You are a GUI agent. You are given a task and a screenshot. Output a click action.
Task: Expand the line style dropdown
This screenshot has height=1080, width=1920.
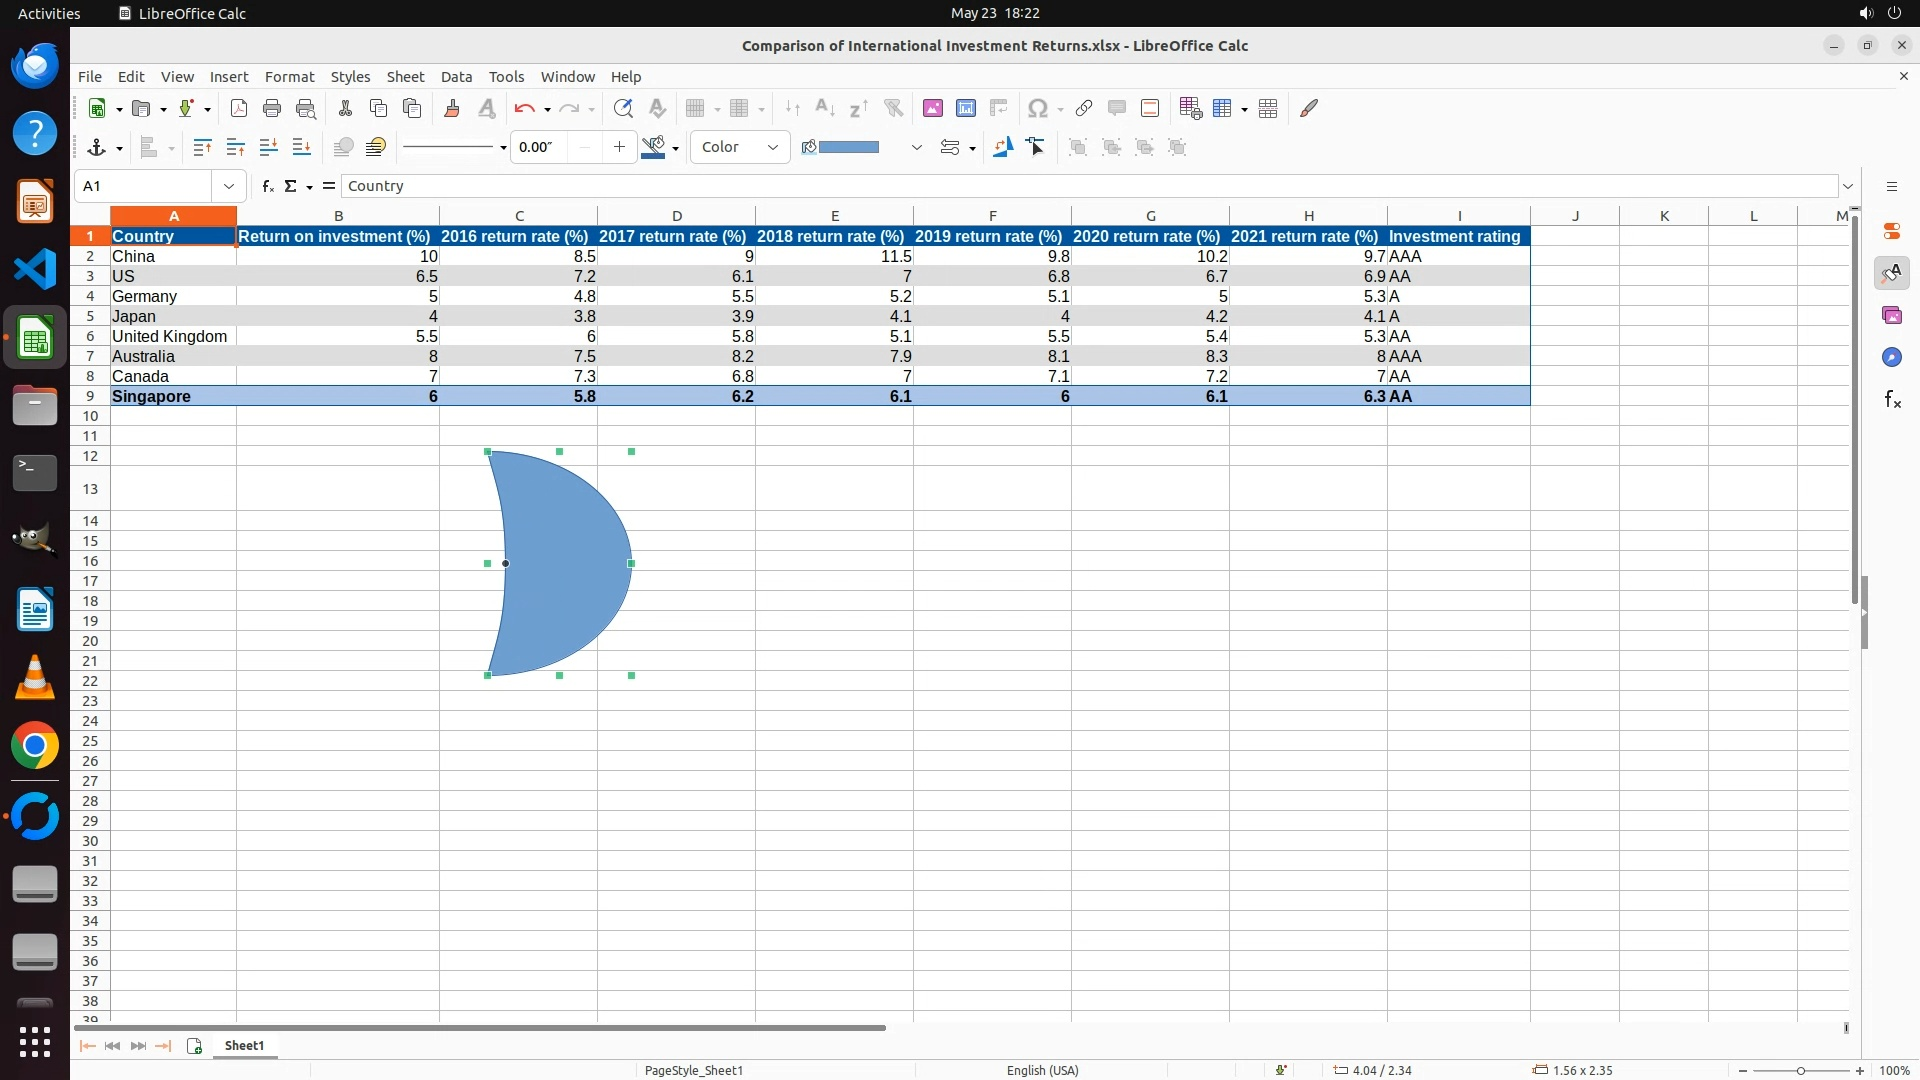click(502, 148)
